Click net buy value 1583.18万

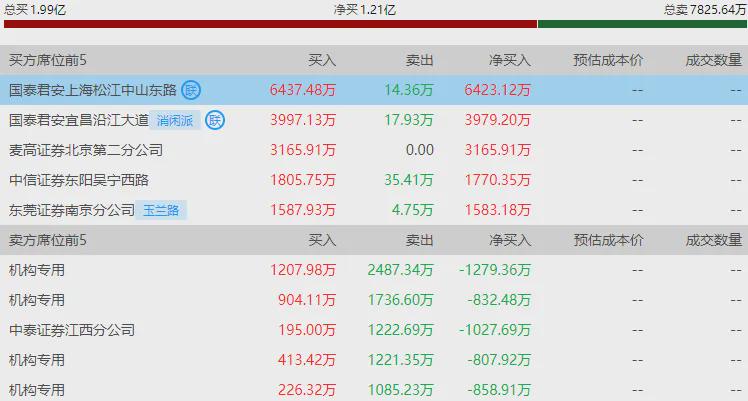(x=498, y=210)
